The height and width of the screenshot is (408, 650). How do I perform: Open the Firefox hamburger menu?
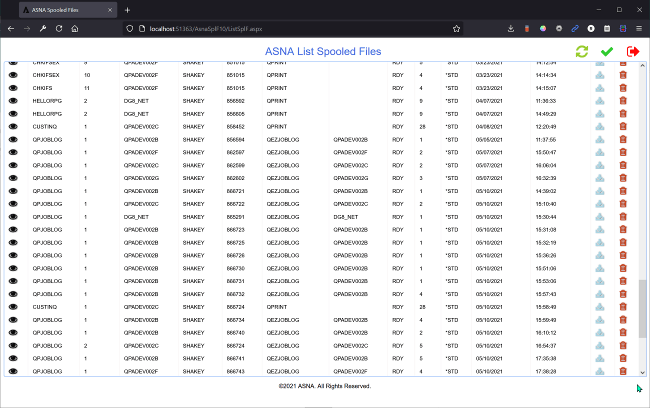tap(639, 29)
